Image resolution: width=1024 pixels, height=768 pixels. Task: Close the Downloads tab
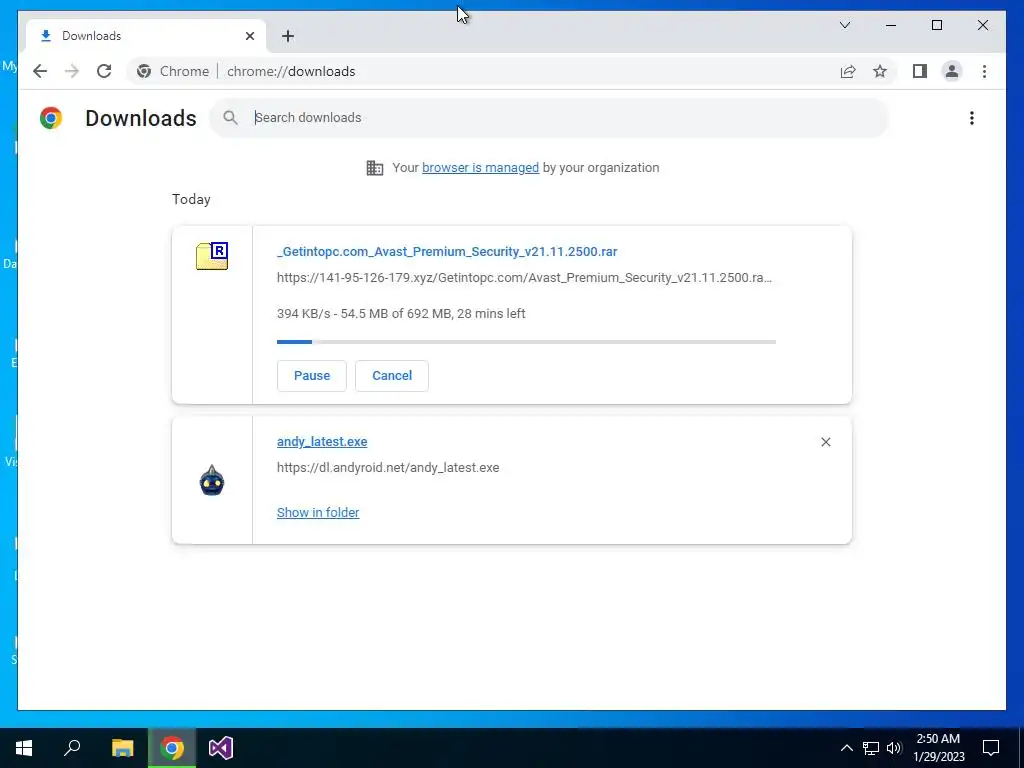pos(249,36)
